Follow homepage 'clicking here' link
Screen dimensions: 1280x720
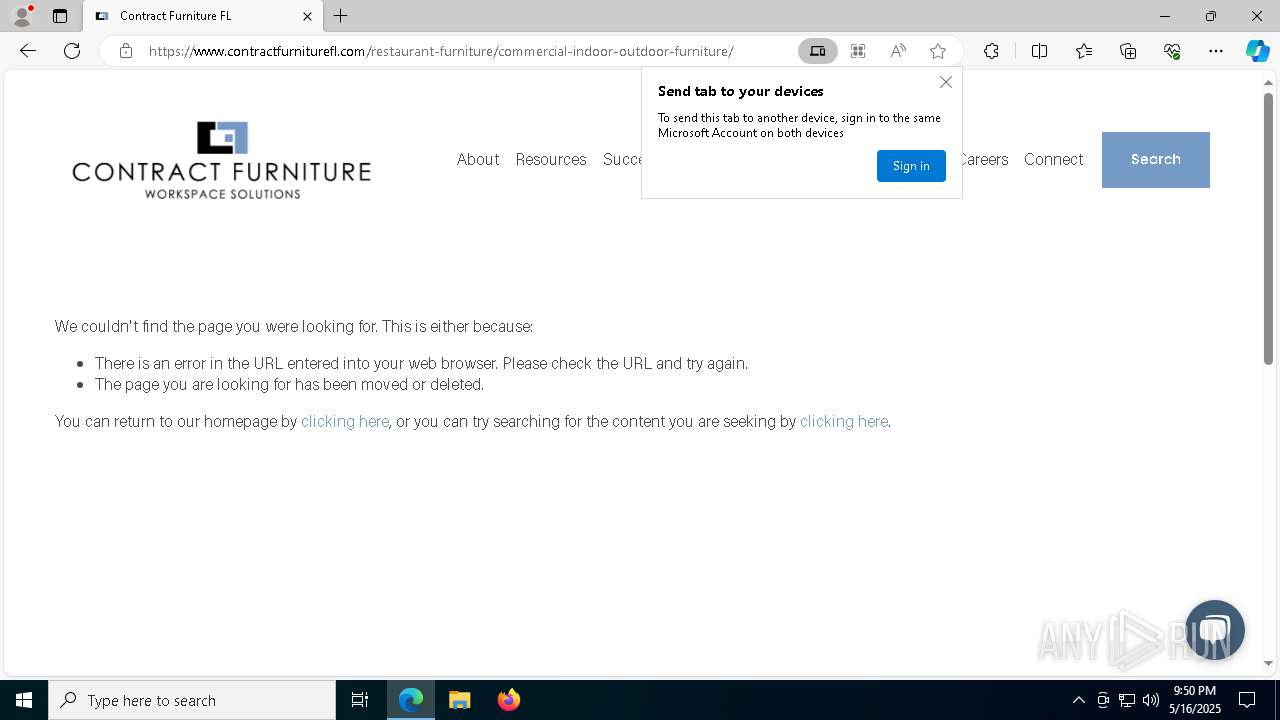coord(345,421)
